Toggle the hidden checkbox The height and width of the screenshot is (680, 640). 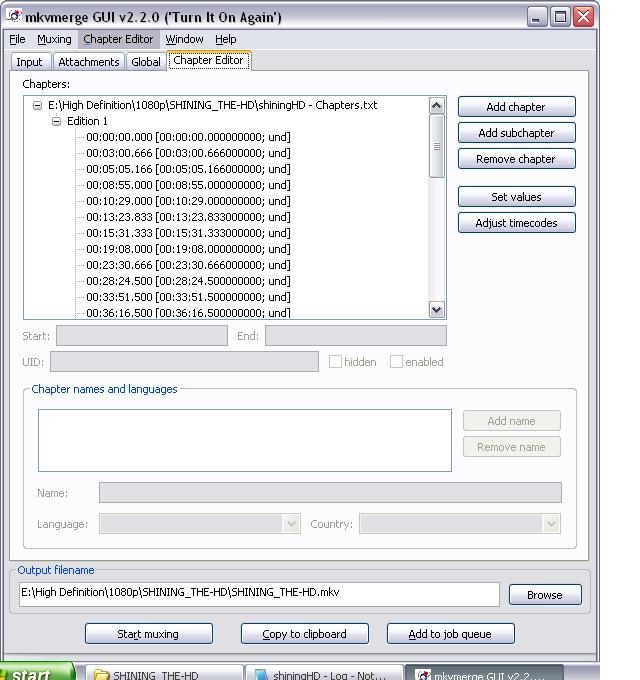coord(335,362)
